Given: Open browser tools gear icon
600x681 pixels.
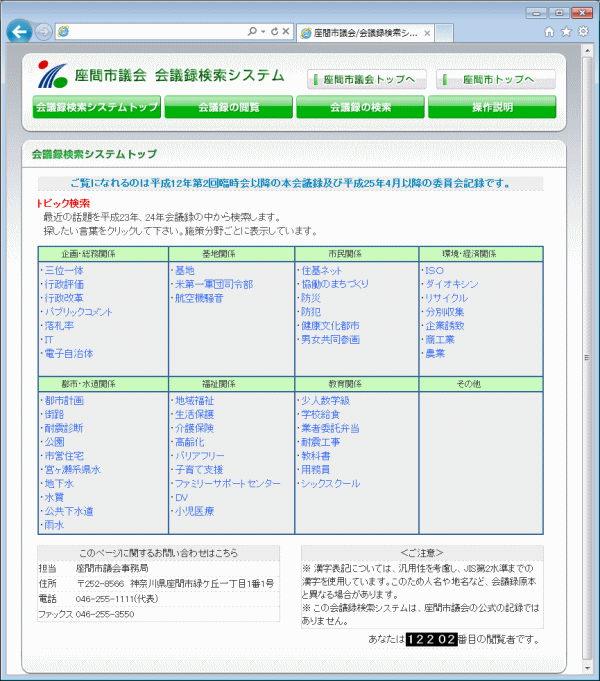Looking at the screenshot, I should point(583,32).
